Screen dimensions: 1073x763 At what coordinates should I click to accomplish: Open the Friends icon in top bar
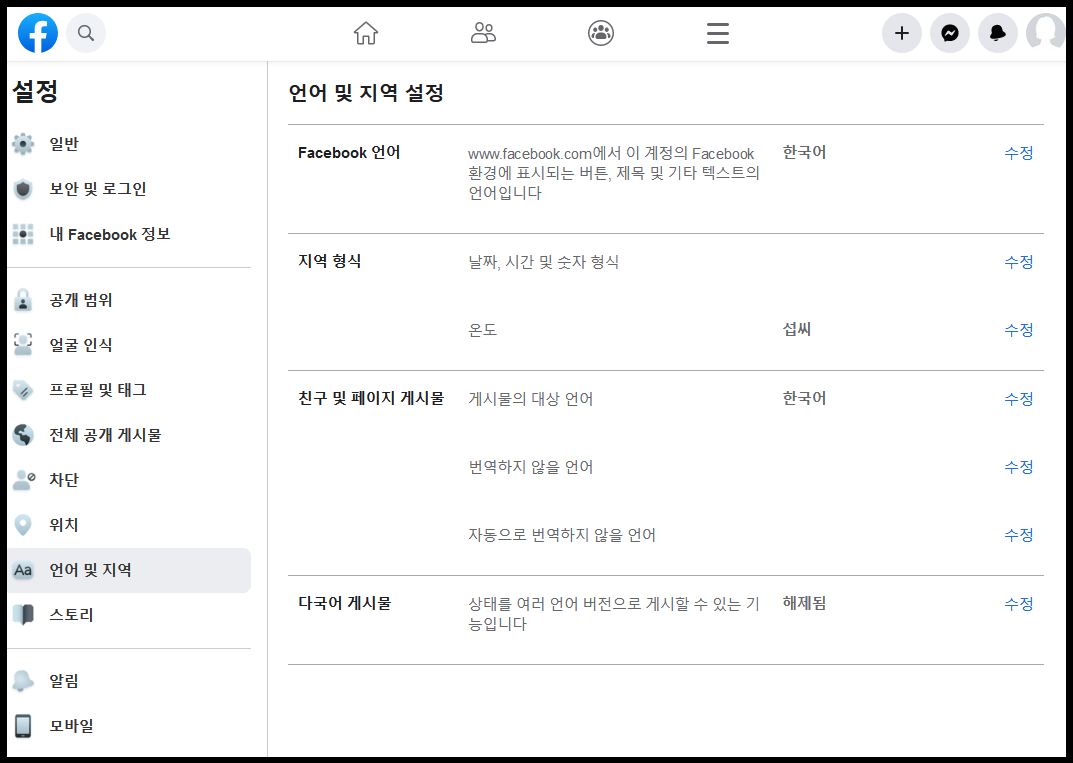[483, 33]
